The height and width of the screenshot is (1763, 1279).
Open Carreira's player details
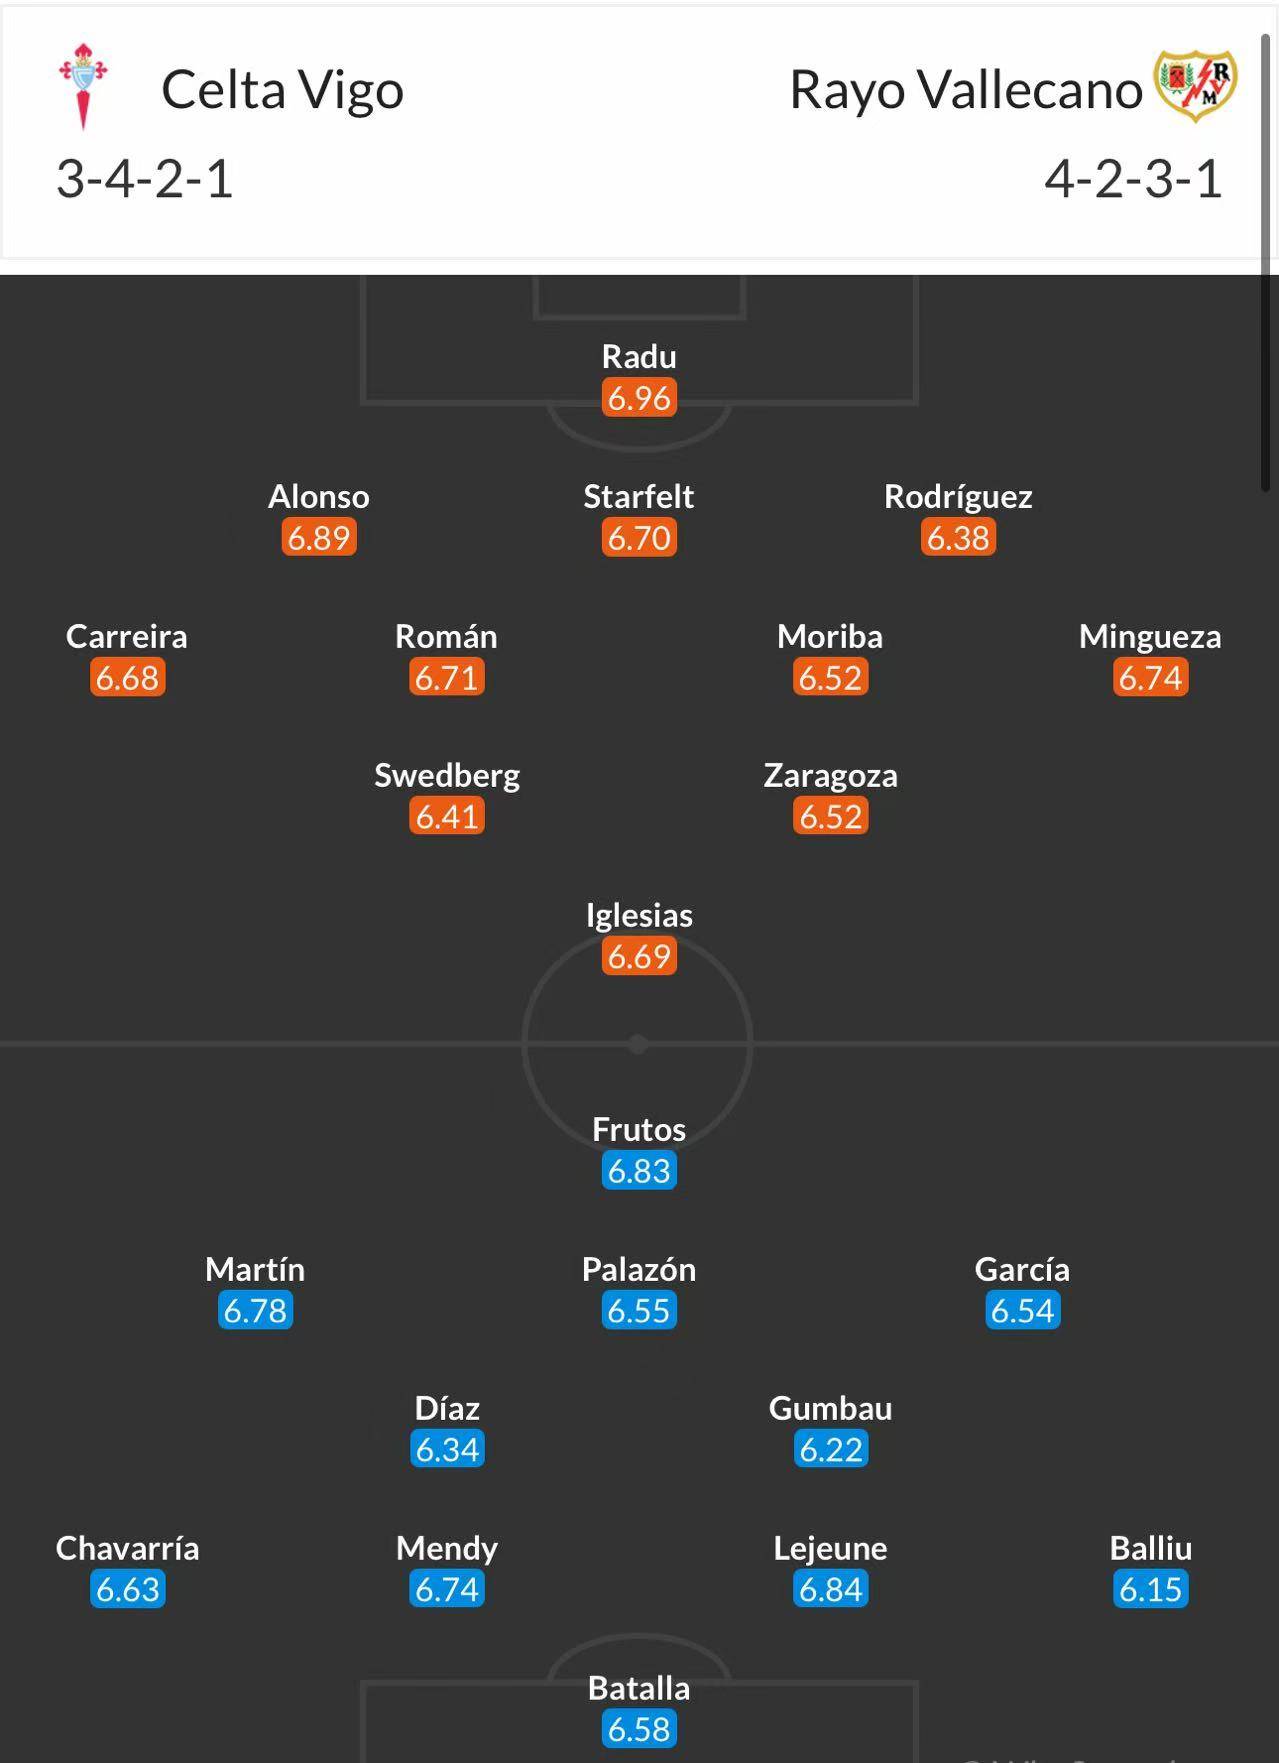[x=127, y=637]
